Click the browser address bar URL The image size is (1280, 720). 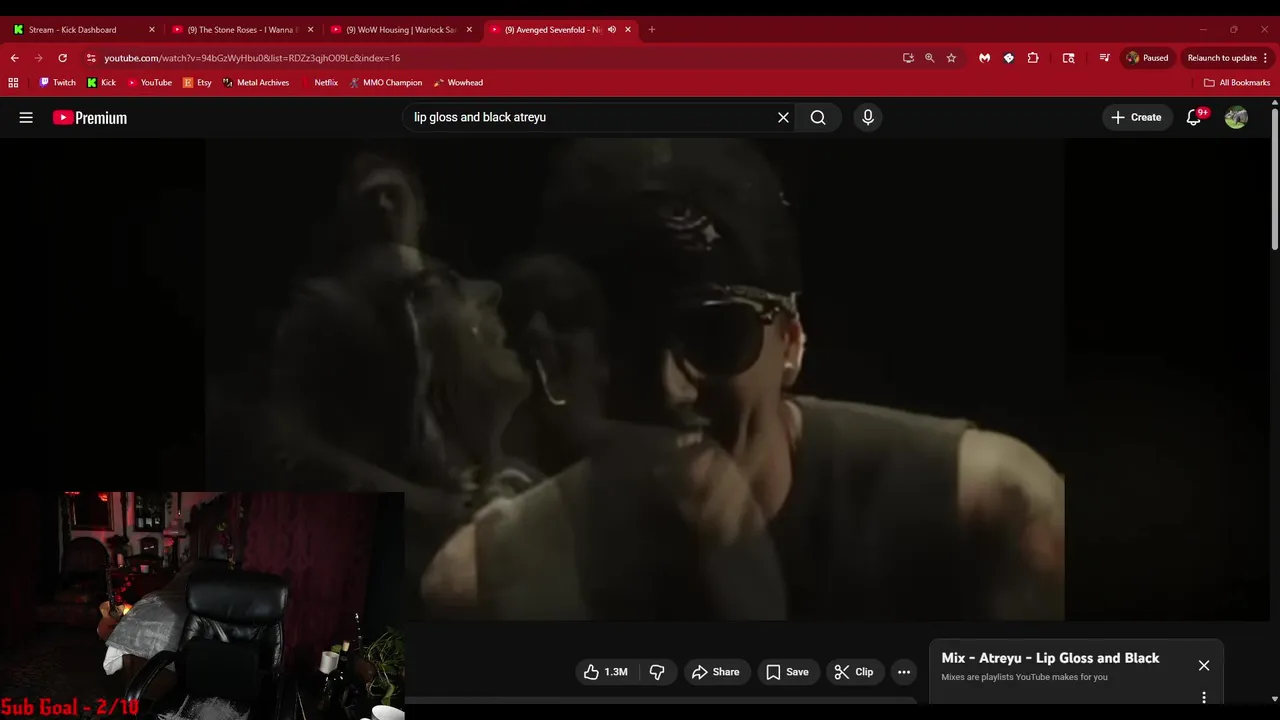(x=252, y=58)
